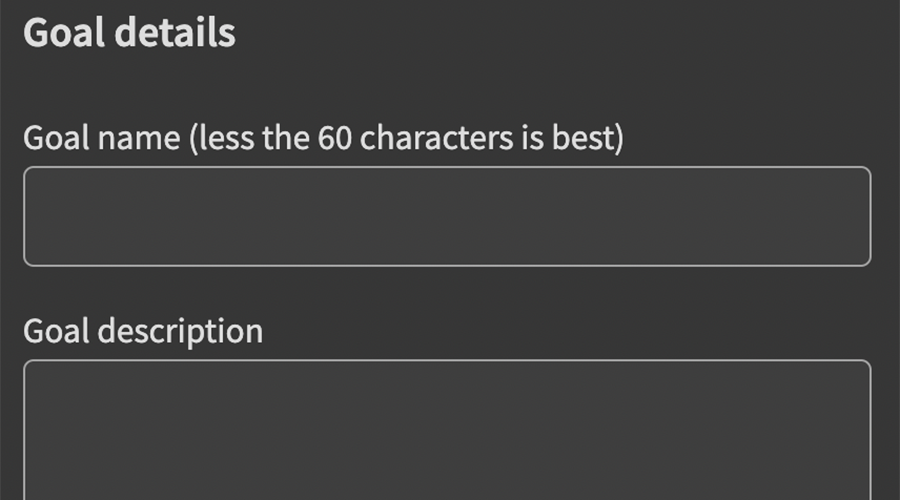Focus the Goal description text area

[x=447, y=430]
